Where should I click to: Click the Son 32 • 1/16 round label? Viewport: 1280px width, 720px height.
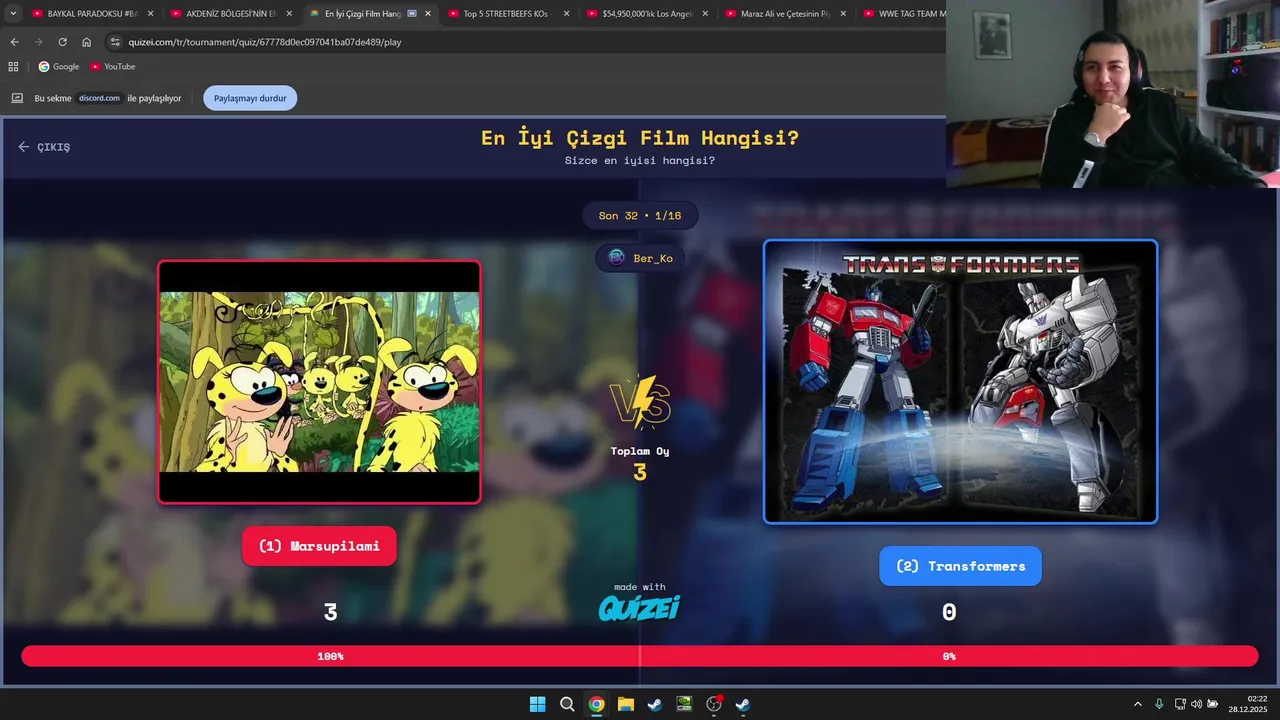pos(640,216)
